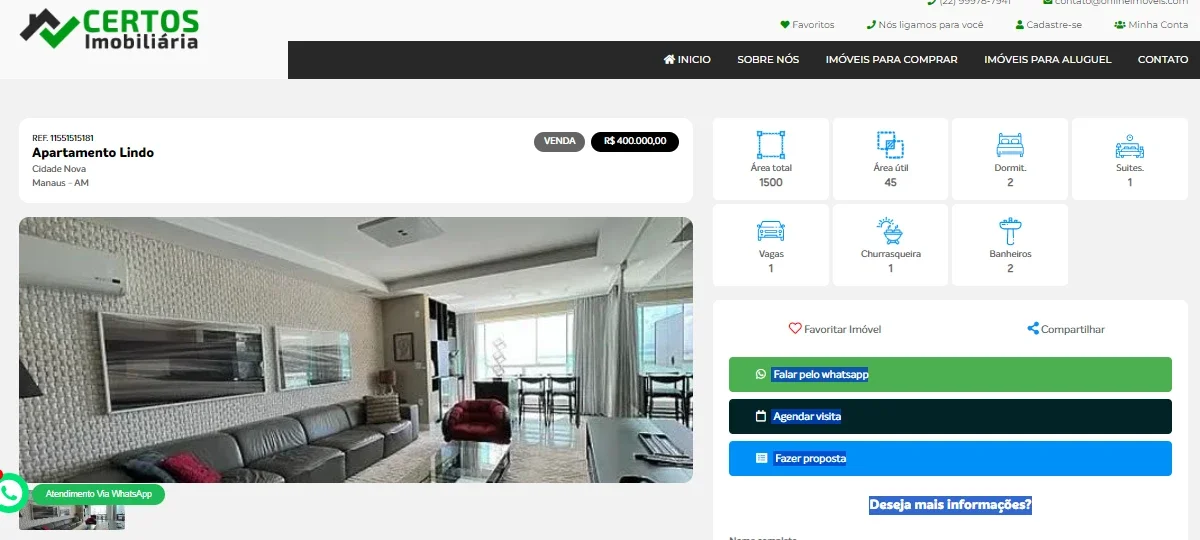Click the calendar icon in Agendar visita
This screenshot has height=540, width=1200.
click(x=761, y=416)
